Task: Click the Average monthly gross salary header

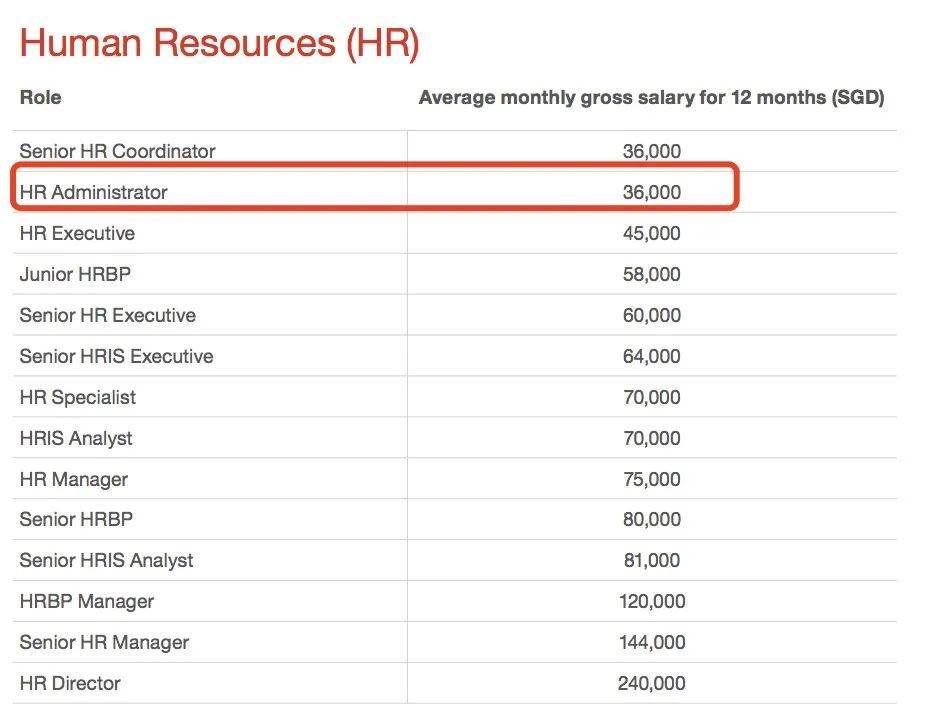Action: pyautogui.click(x=651, y=98)
